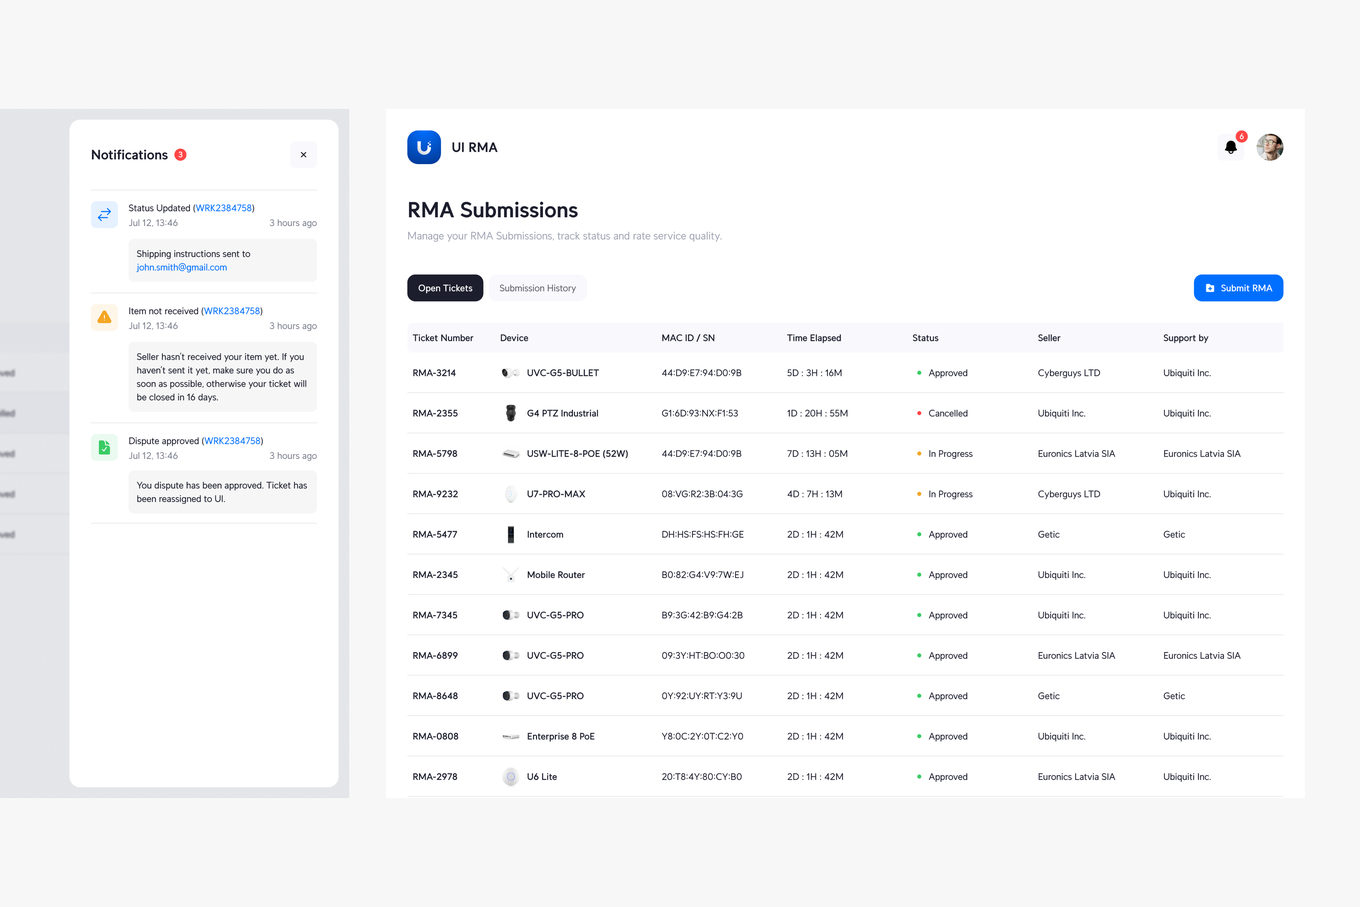Click UVC-G5-BULLET device icon
Viewport: 1360px width, 907px height.
tap(510, 373)
